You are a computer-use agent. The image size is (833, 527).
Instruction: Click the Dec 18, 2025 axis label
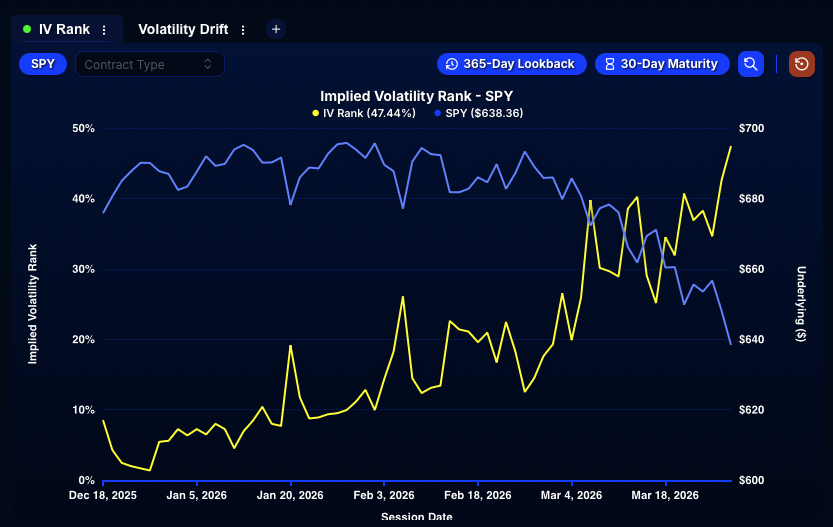tap(103, 495)
